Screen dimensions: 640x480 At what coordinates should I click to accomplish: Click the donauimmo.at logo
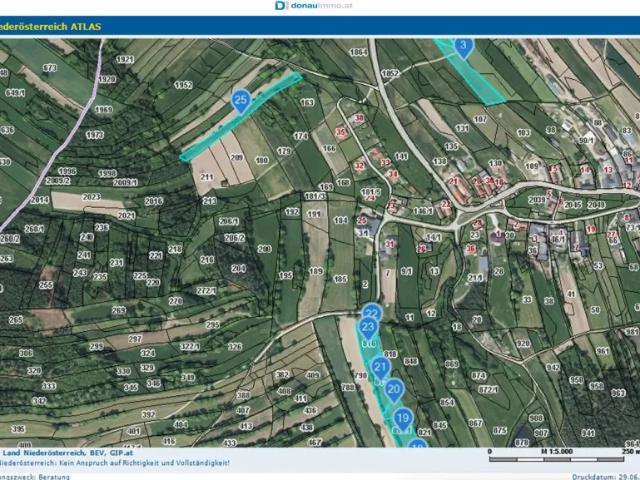coord(313,5)
